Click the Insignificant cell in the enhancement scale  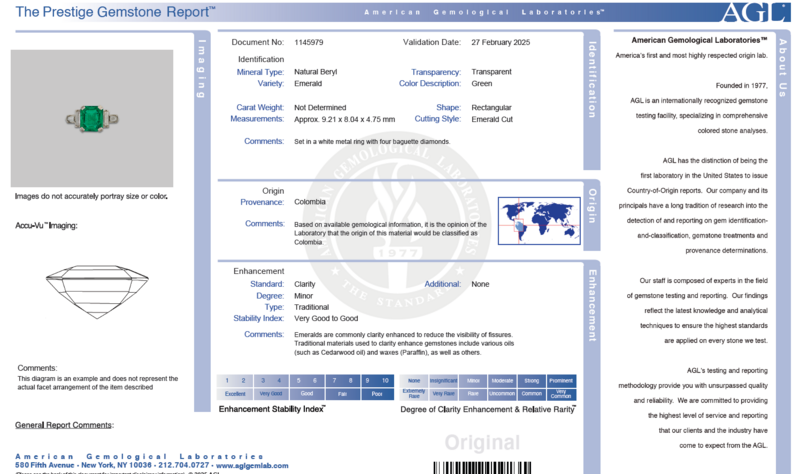[443, 381]
